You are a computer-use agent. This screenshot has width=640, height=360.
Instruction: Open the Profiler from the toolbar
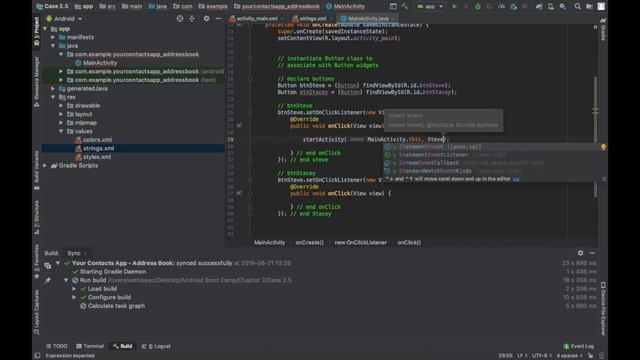(x=501, y=6)
